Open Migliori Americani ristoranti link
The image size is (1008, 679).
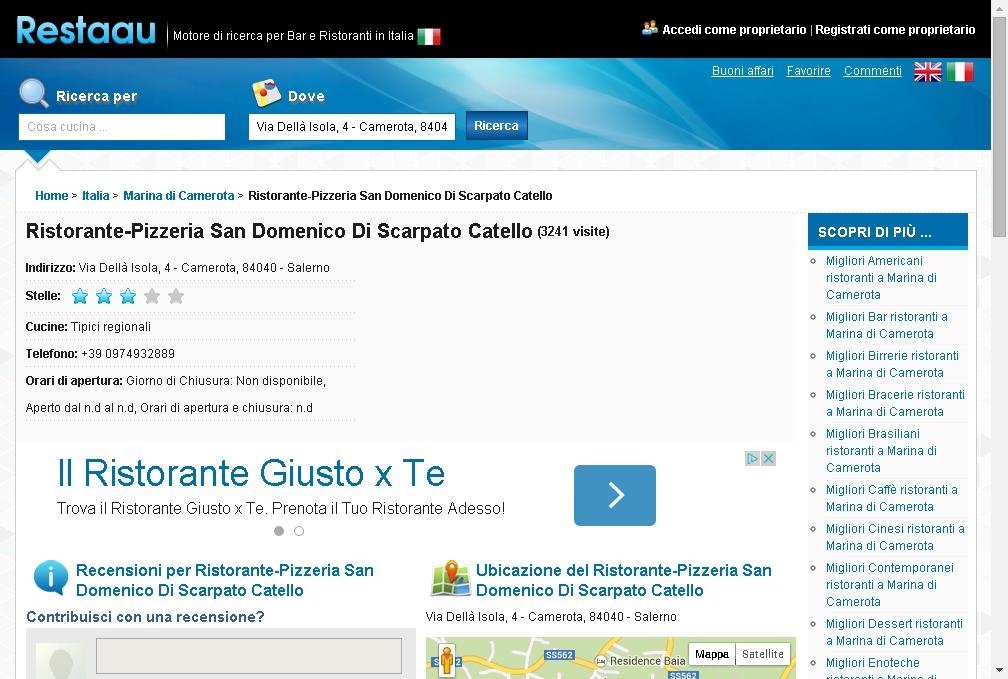coord(881,278)
